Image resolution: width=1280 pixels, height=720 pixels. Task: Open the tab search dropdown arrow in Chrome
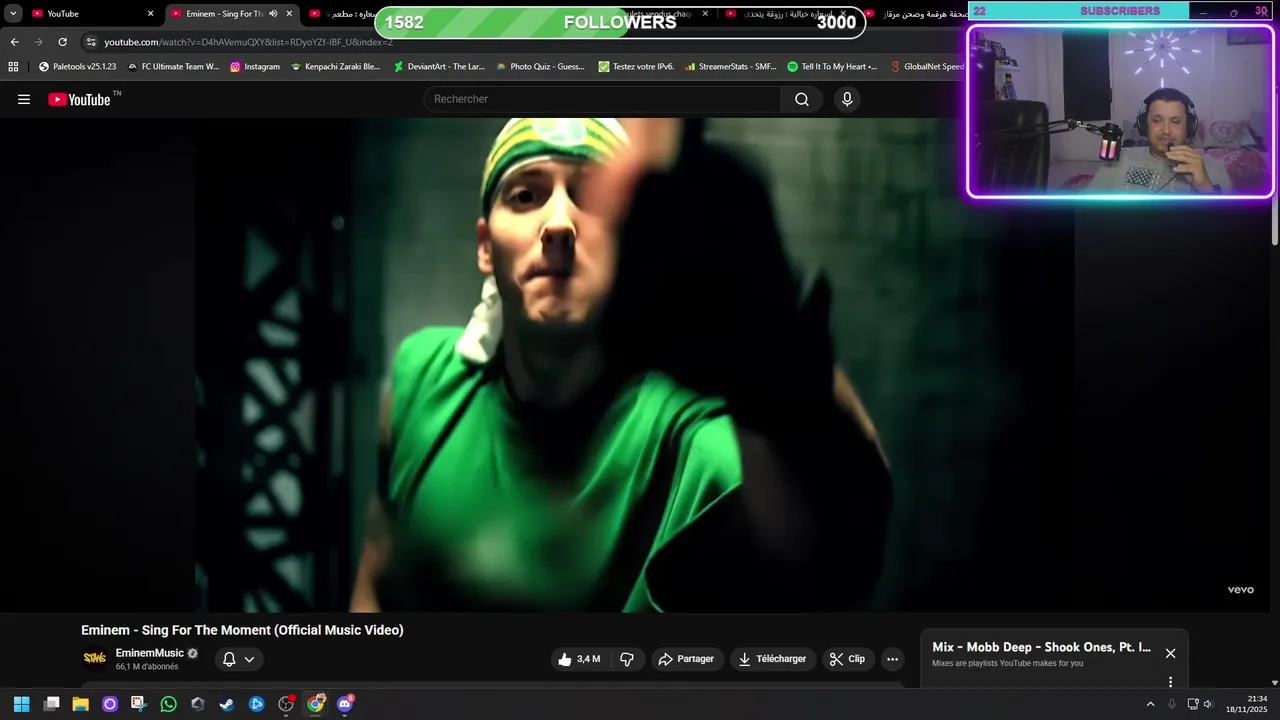pos(13,13)
